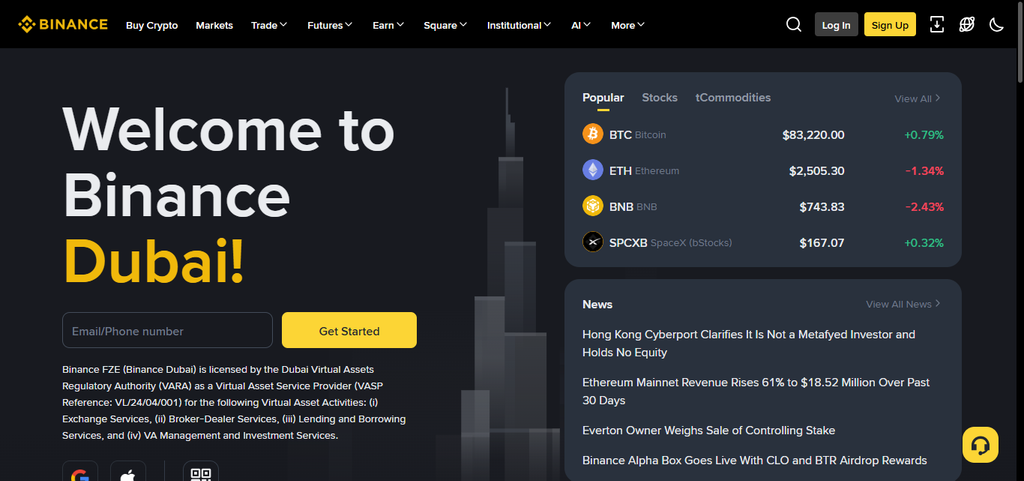Open View All market list
Image resolution: width=1024 pixels, height=481 pixels.
point(918,99)
